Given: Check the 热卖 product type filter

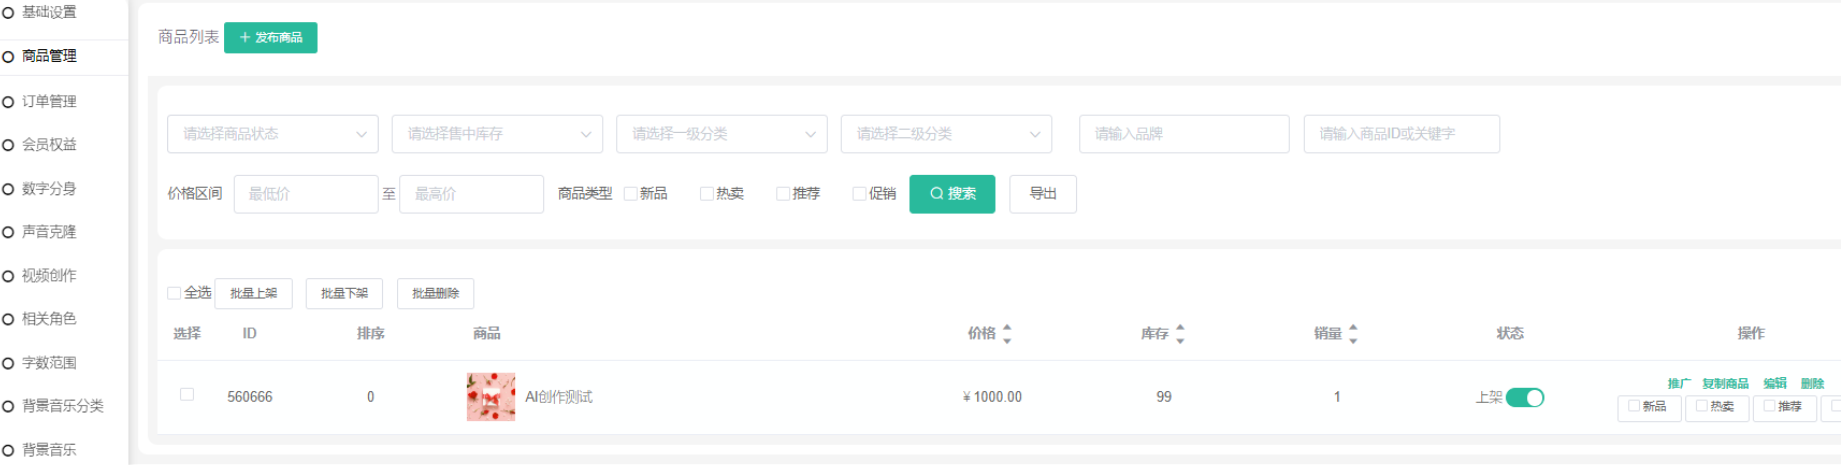Looking at the screenshot, I should [x=707, y=194].
